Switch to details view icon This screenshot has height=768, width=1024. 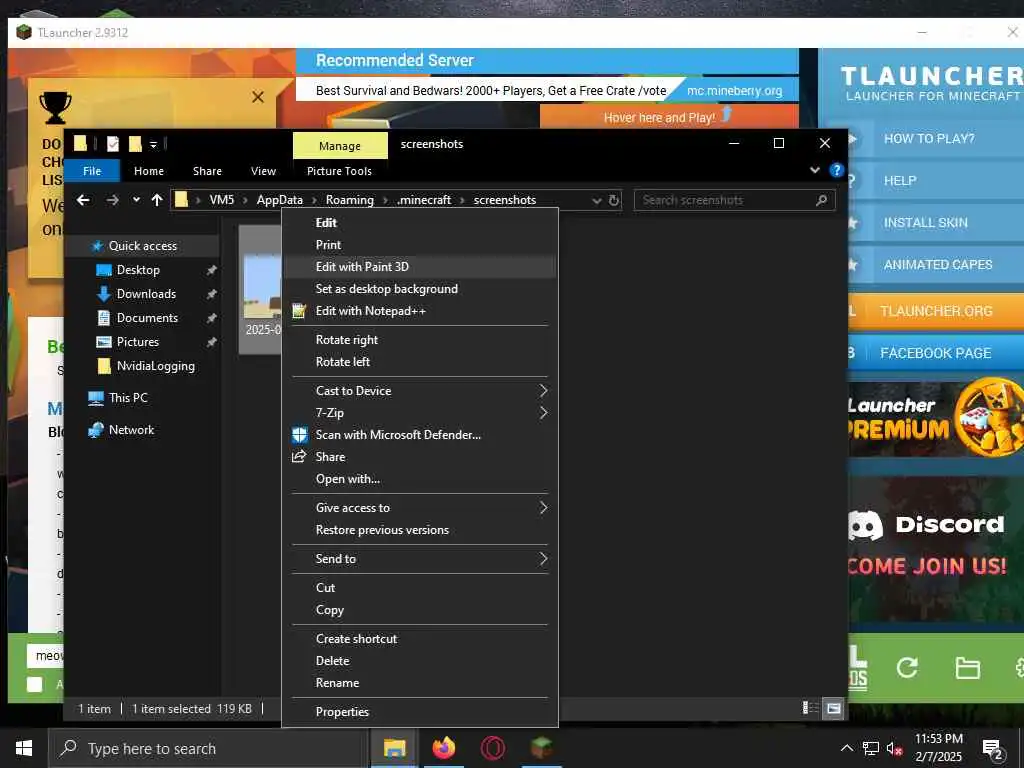click(810, 708)
